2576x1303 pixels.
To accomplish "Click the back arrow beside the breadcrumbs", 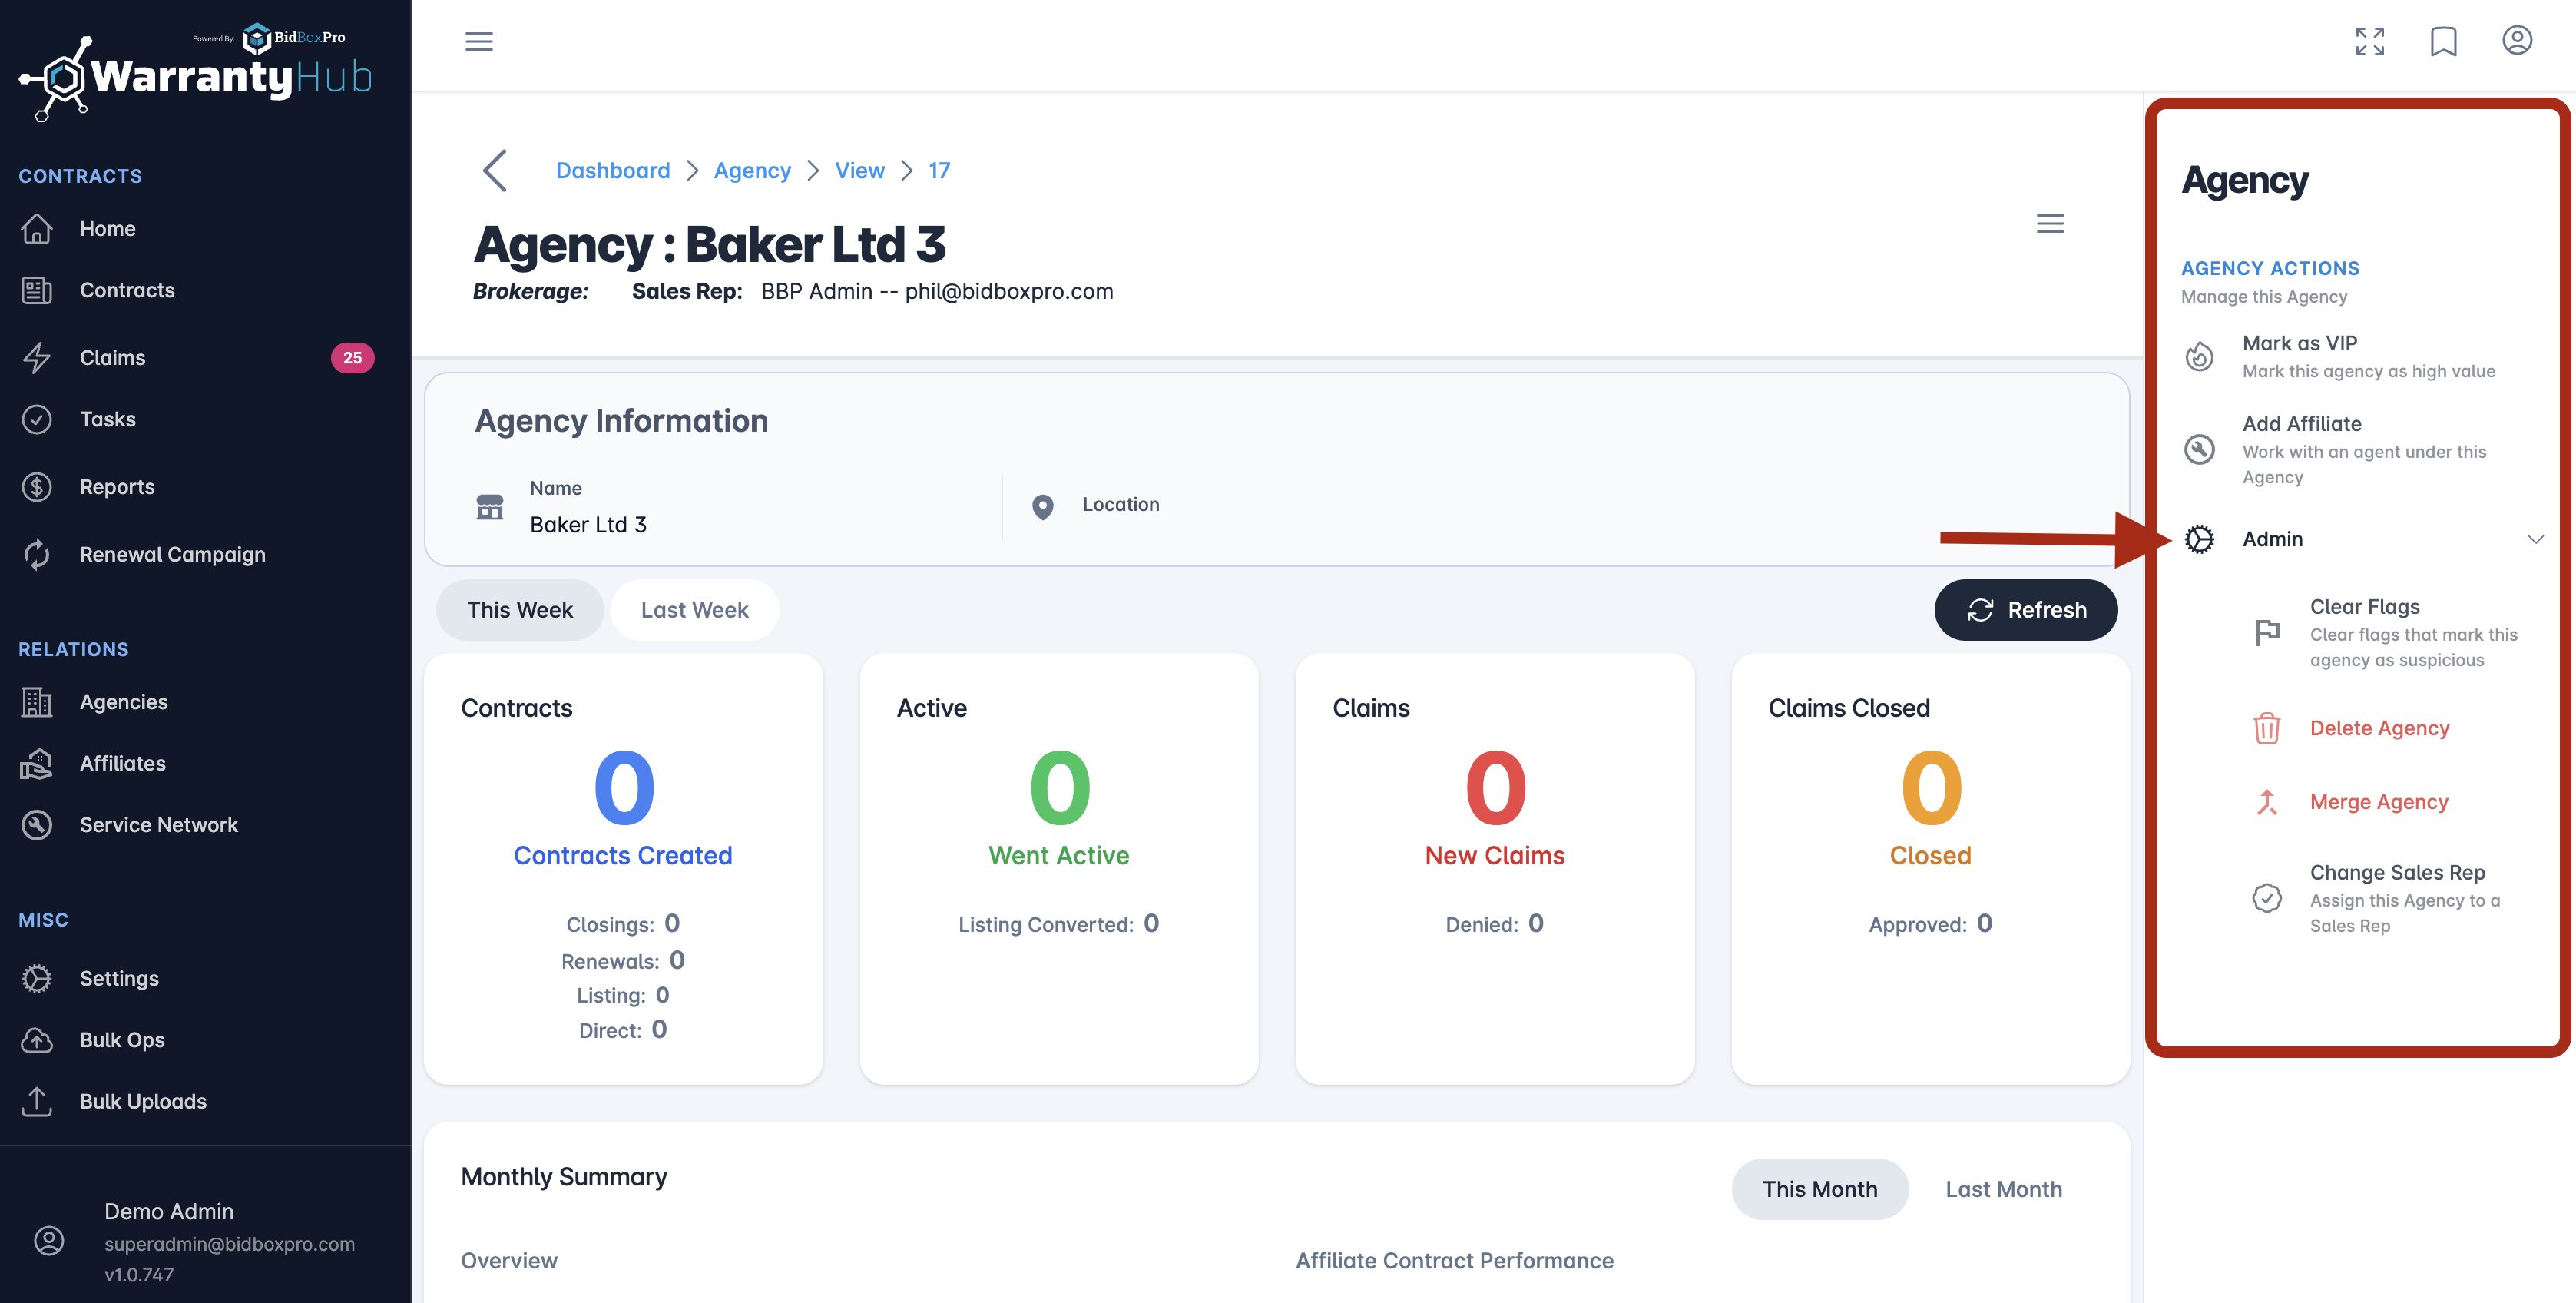I will [x=495, y=171].
